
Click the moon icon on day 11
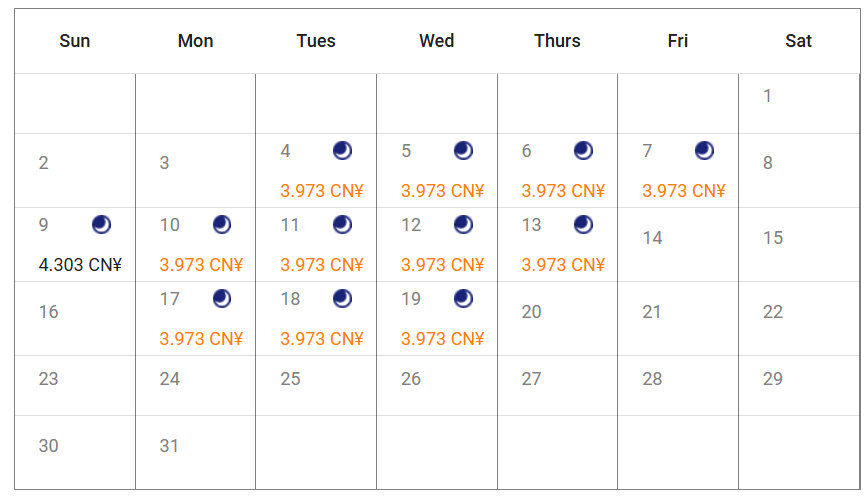[342, 225]
